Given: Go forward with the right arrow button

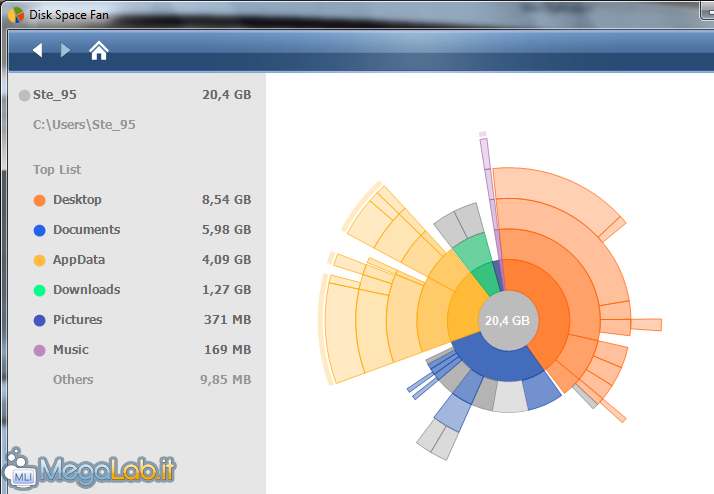Looking at the screenshot, I should coord(65,50).
